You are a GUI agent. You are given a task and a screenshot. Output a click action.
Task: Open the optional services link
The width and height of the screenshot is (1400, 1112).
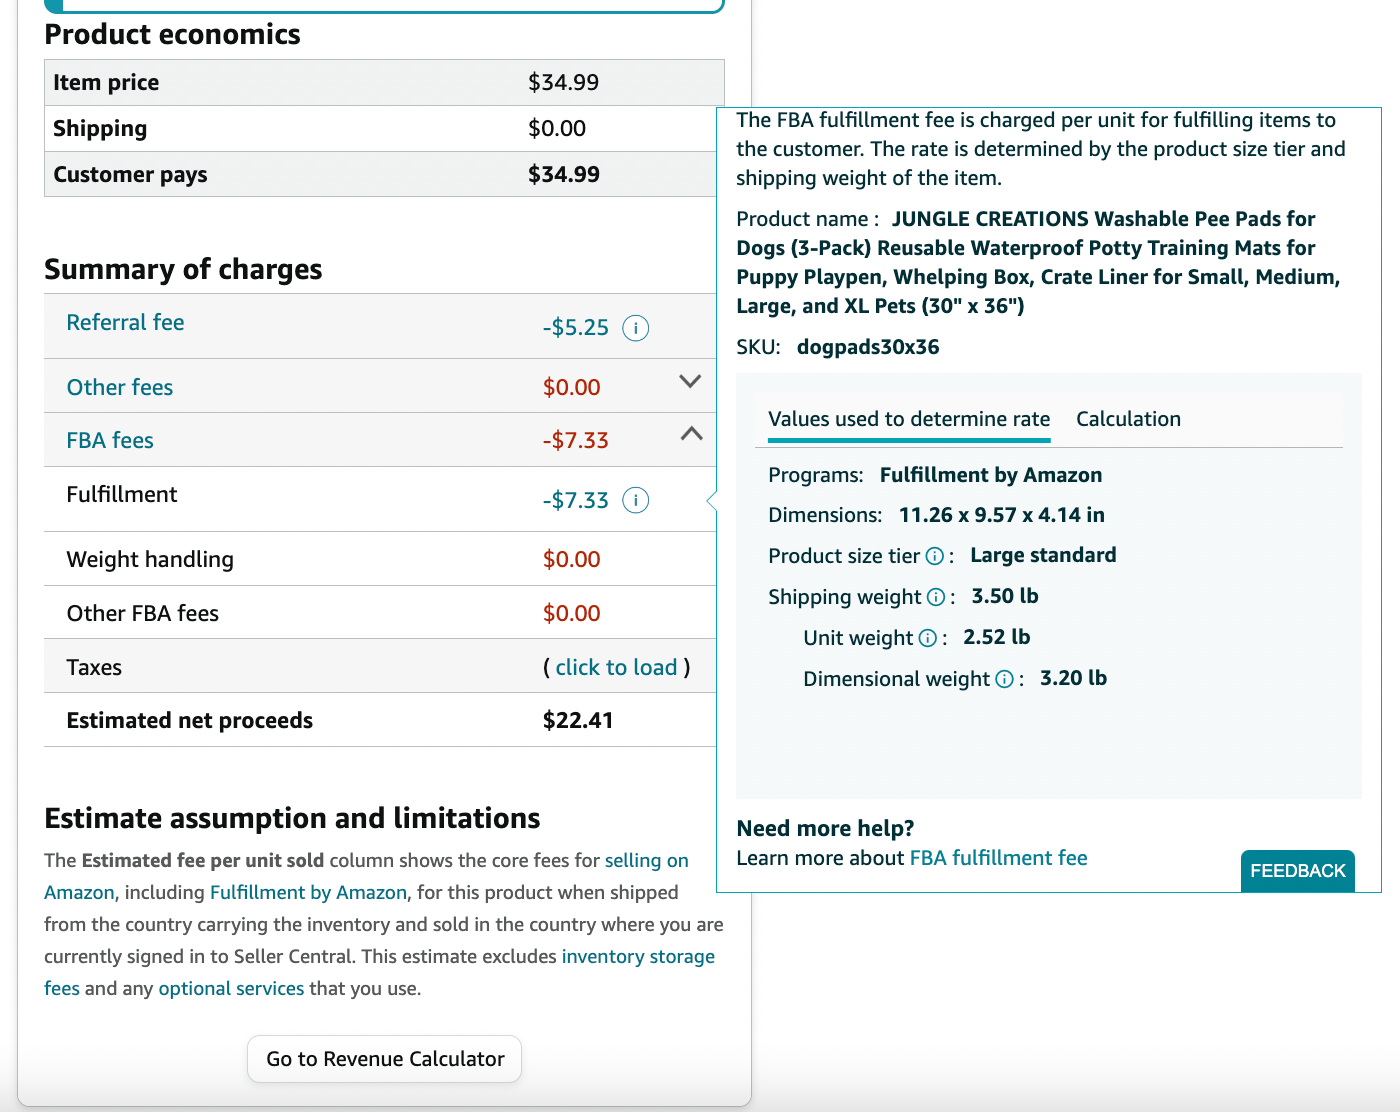tap(231, 988)
